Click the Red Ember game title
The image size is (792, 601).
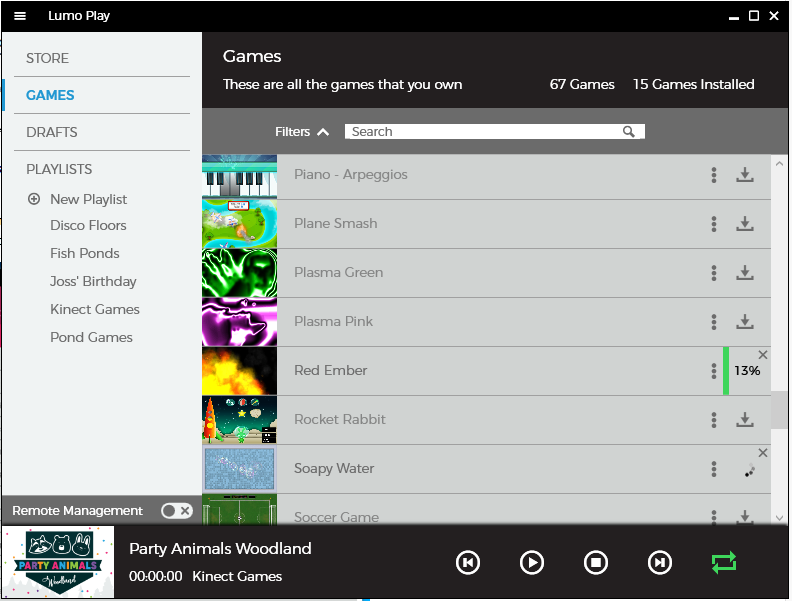tap(331, 371)
